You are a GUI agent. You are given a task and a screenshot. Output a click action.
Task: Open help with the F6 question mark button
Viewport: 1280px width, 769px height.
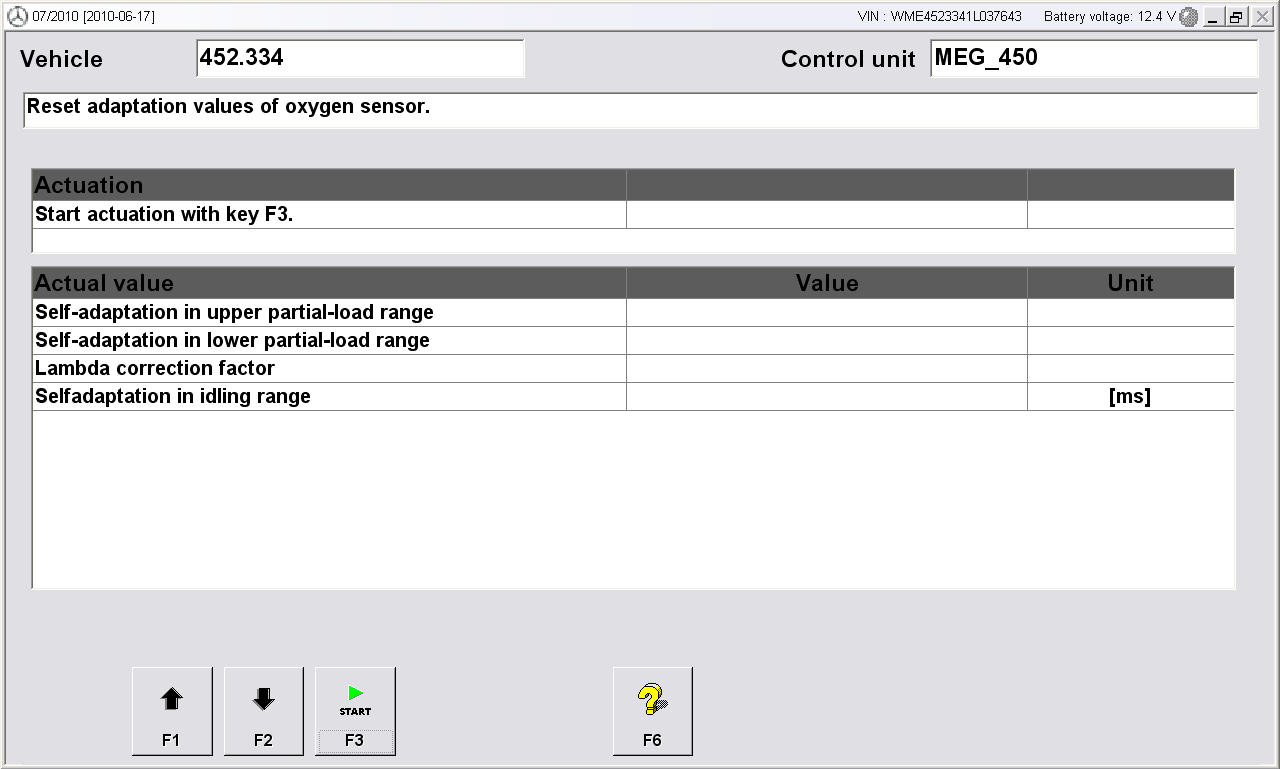pos(652,711)
